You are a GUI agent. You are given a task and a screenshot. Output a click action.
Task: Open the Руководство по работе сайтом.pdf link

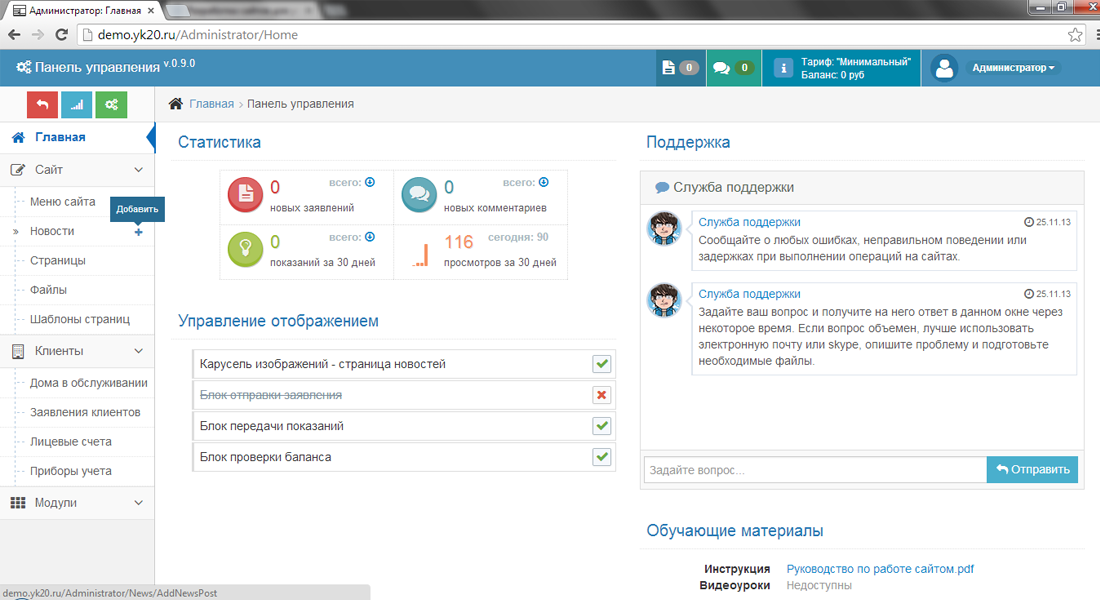click(880, 569)
